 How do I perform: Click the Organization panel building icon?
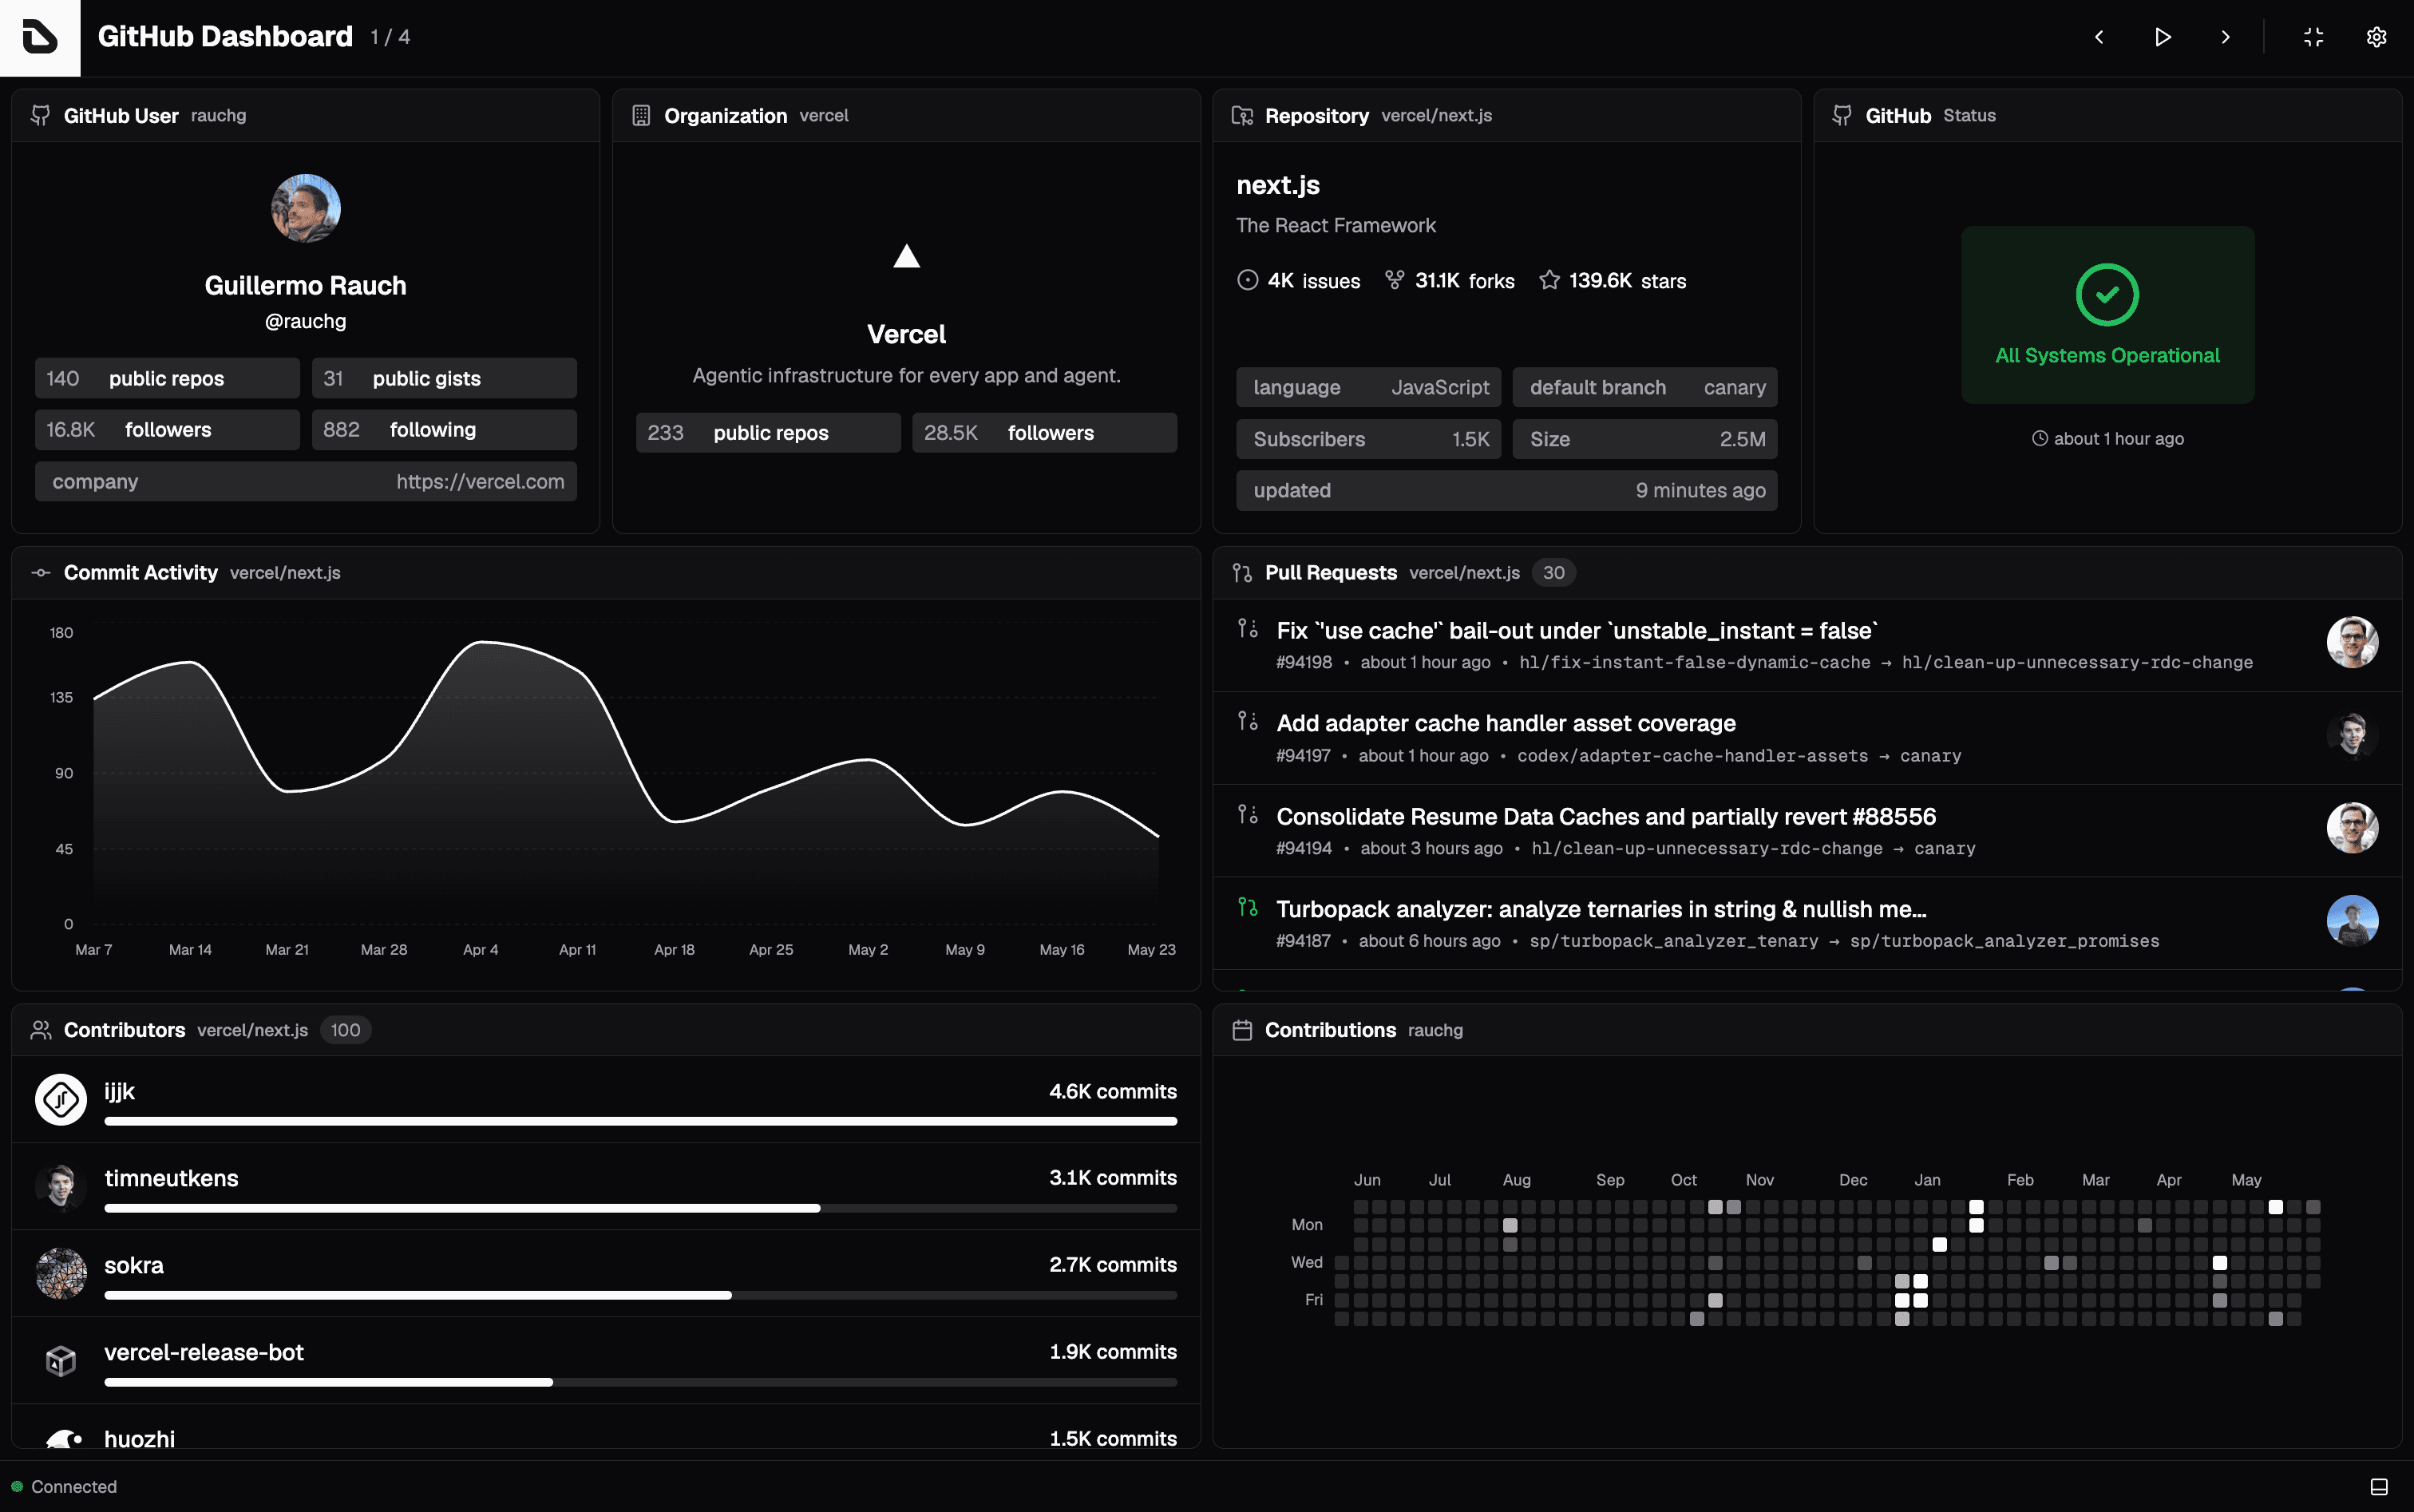click(641, 115)
